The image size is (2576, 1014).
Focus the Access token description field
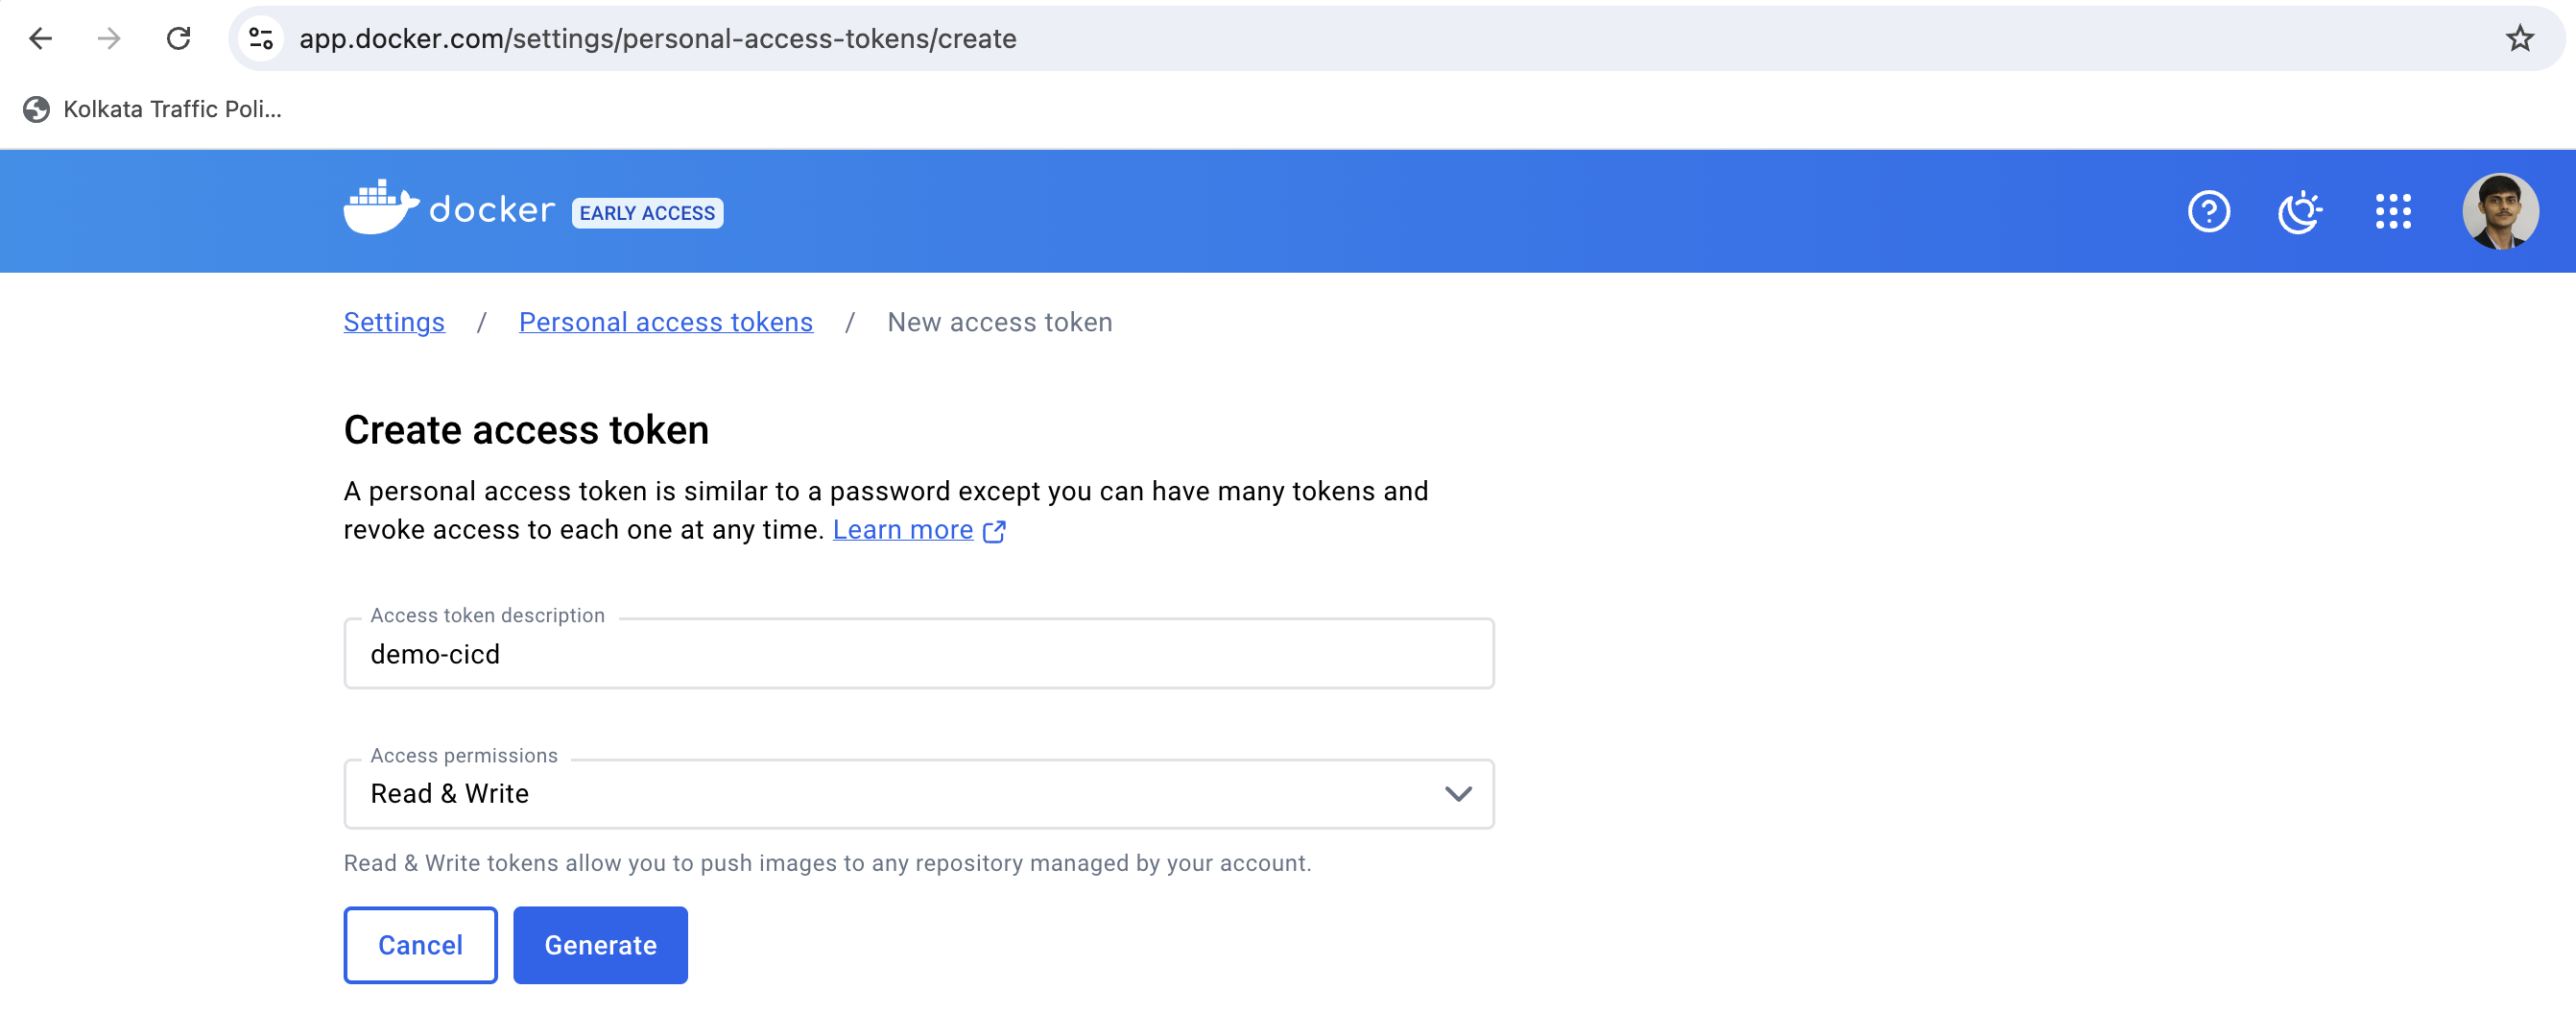pyautogui.click(x=917, y=654)
